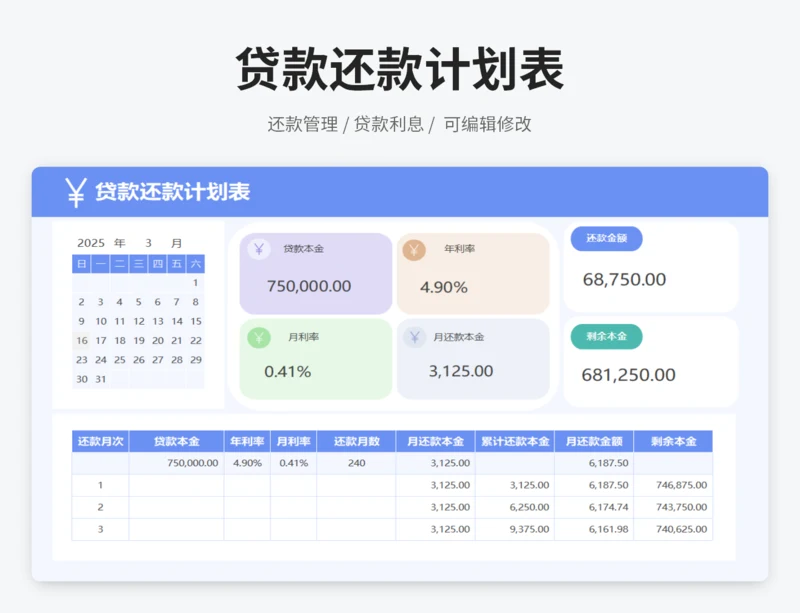Select the 6,174.74 monthly payment cell
This screenshot has width=800, height=613.
tap(594, 507)
